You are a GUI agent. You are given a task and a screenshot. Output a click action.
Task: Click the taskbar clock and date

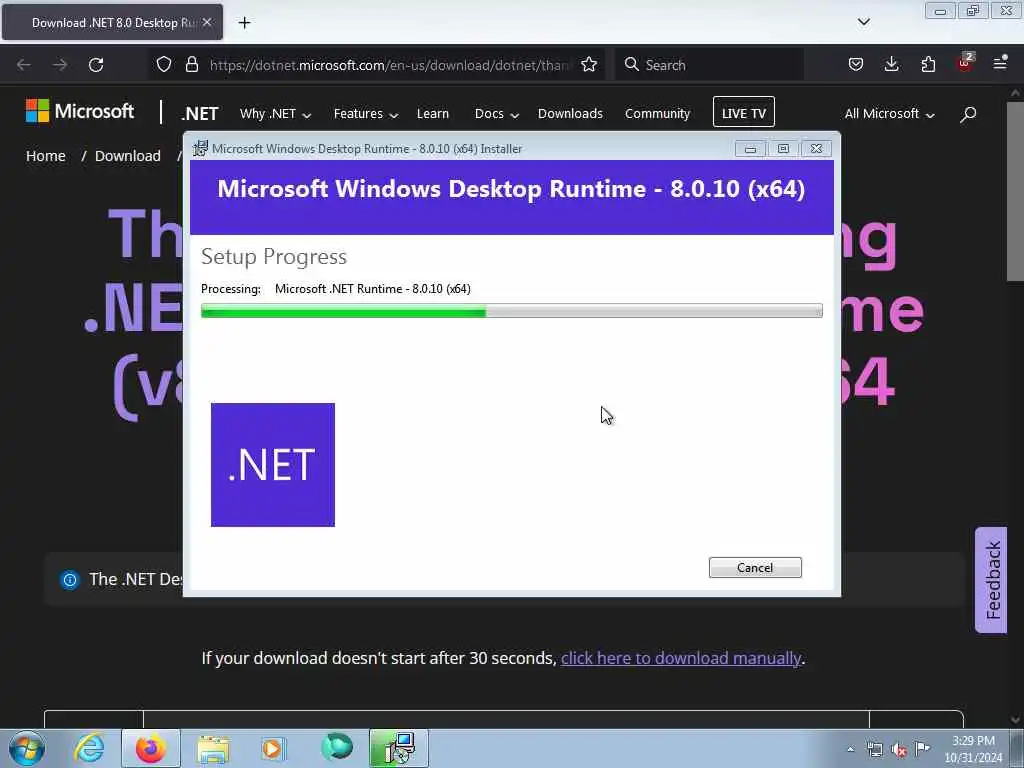(x=973, y=749)
